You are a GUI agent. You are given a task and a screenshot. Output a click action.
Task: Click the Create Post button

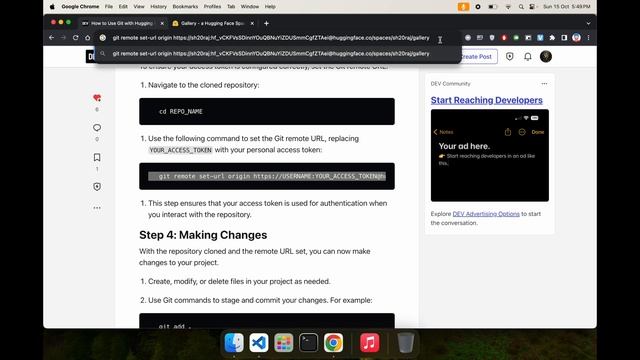(476, 56)
